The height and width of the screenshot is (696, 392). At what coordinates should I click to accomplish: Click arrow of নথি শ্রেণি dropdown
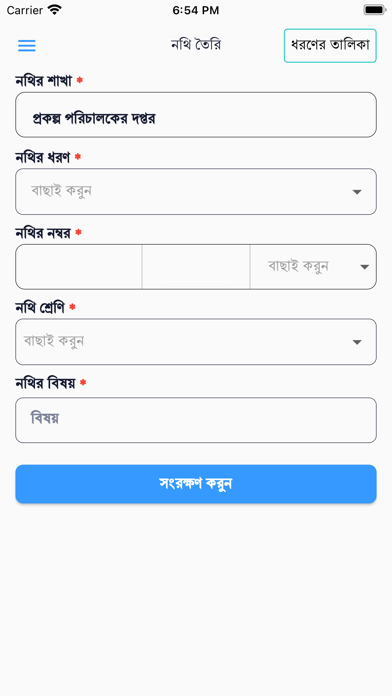point(357,342)
